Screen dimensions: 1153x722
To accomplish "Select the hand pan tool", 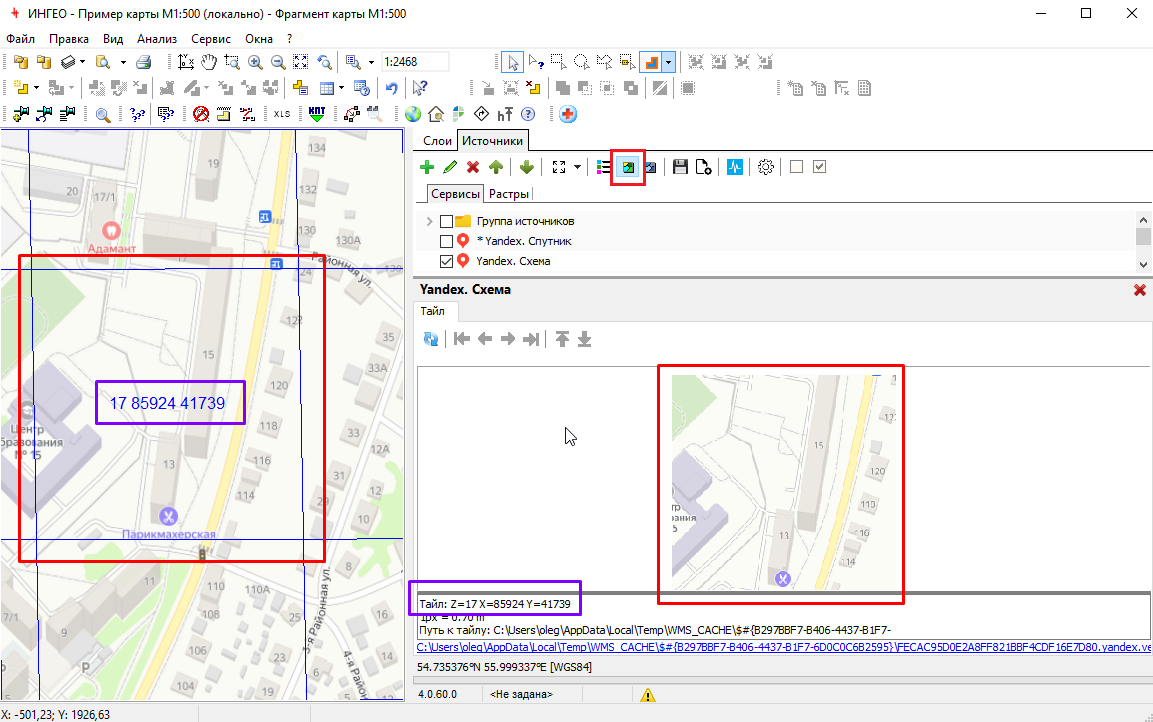I will 209,62.
